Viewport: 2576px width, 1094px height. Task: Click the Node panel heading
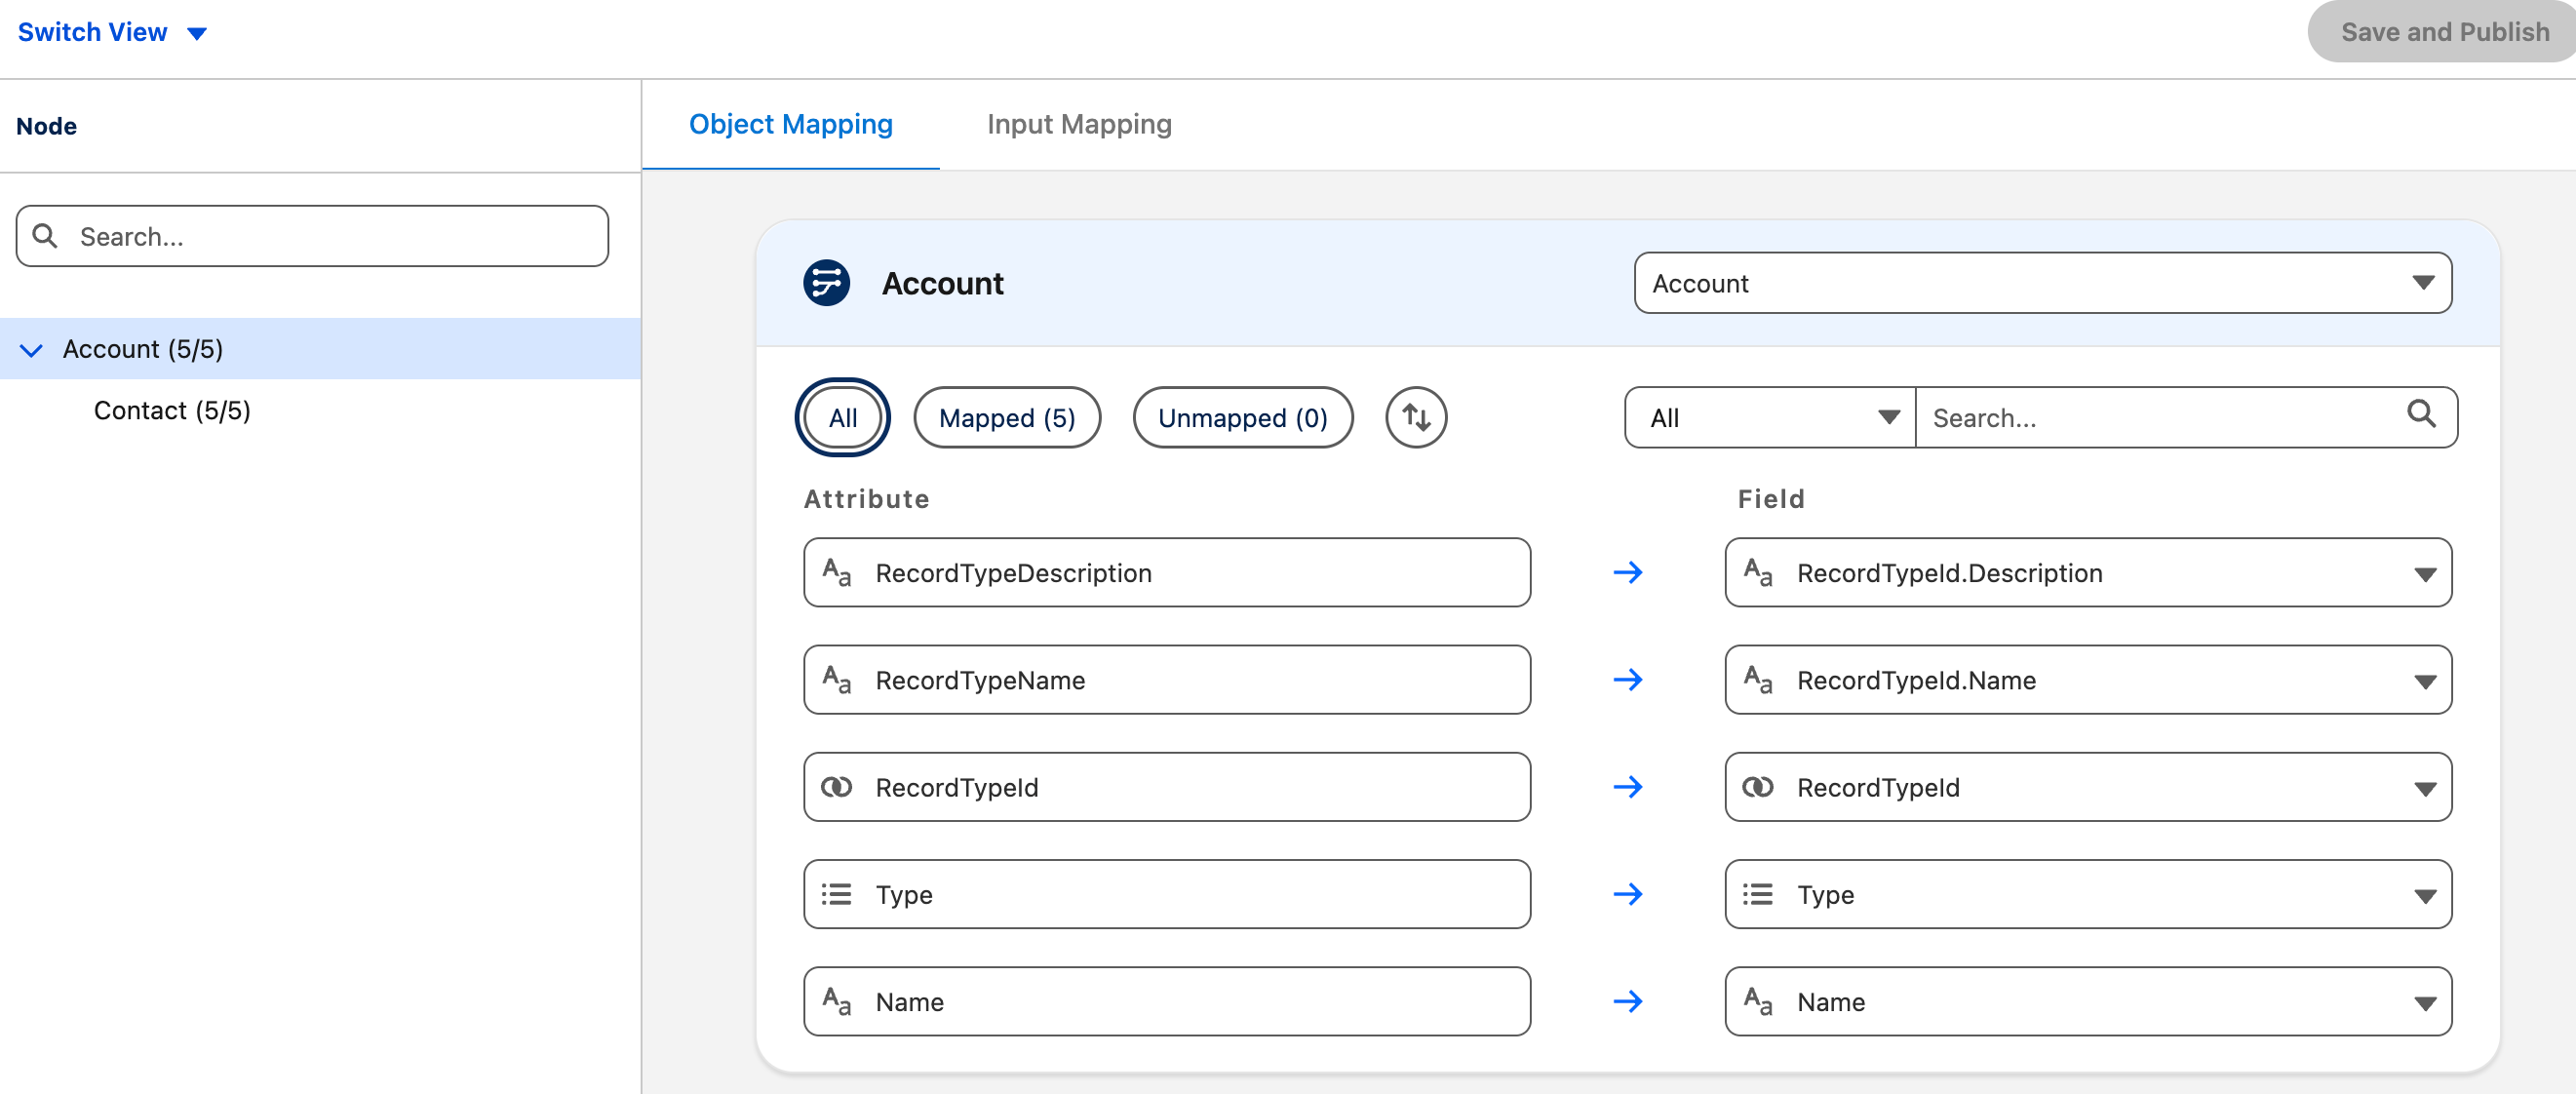click(x=46, y=126)
